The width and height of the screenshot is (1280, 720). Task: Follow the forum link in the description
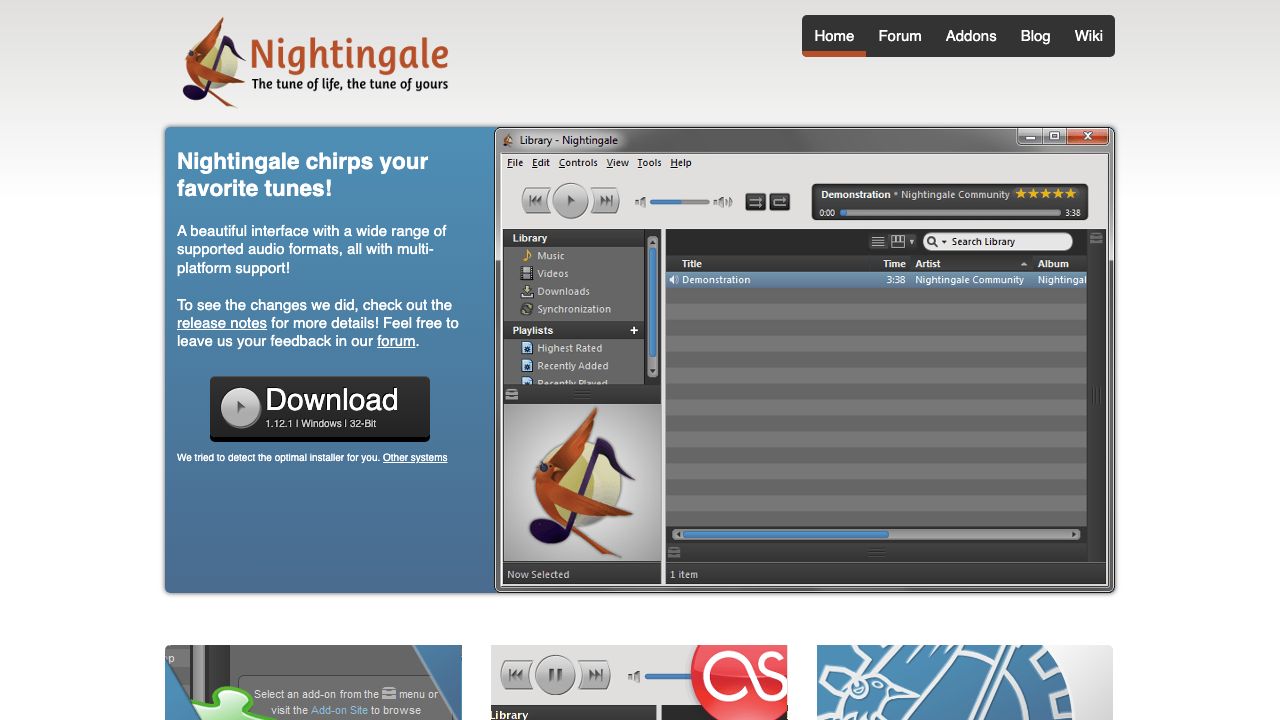pos(396,341)
